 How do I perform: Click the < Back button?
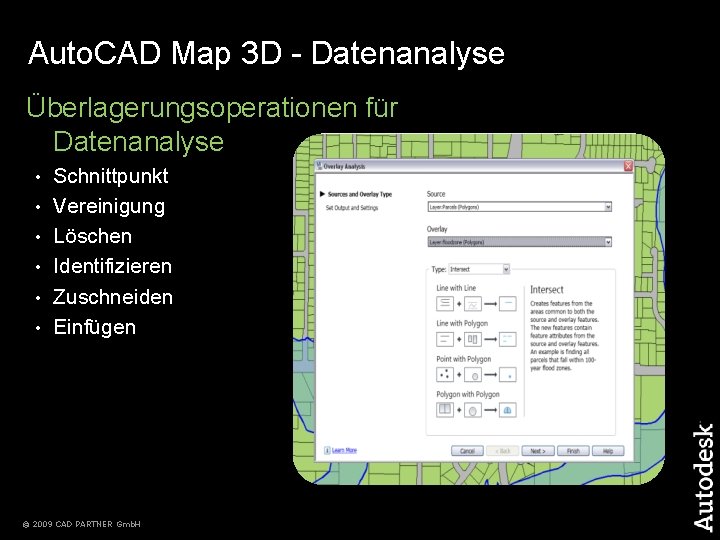(x=502, y=451)
